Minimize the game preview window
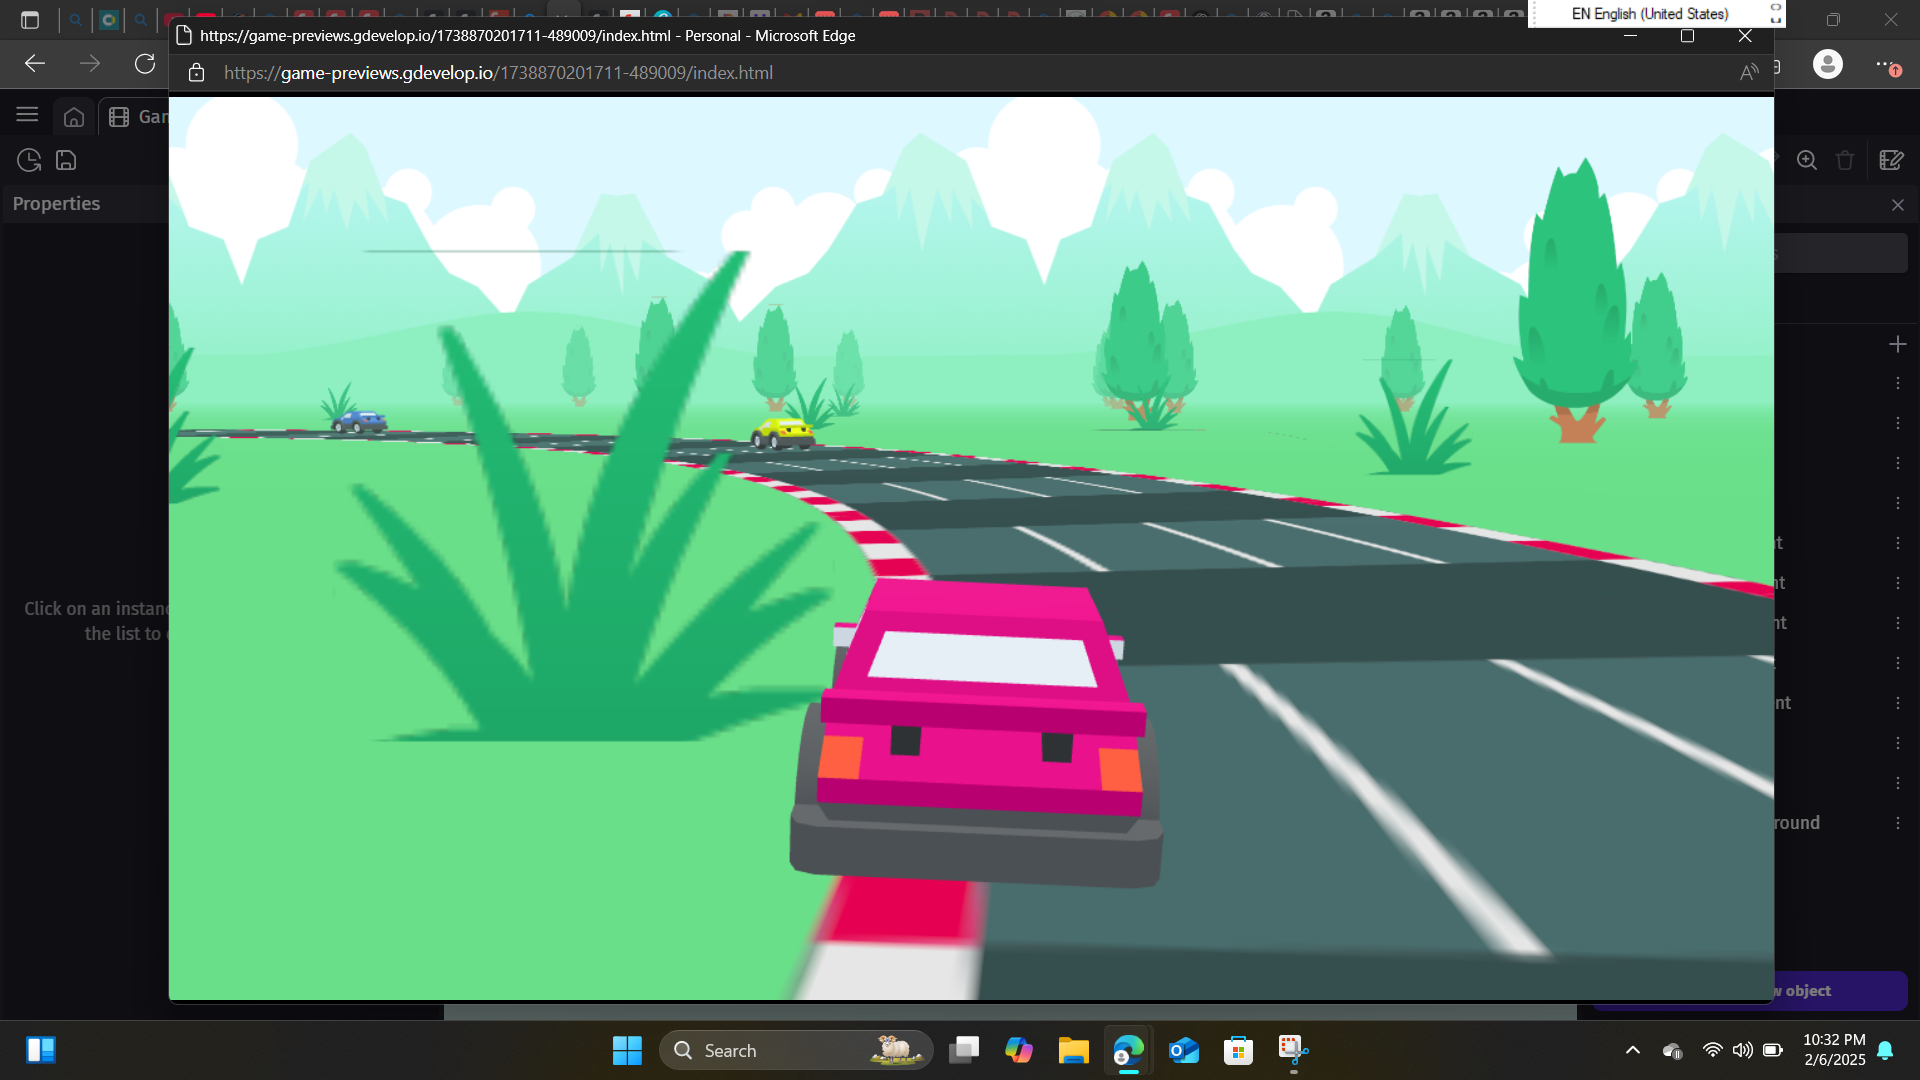Screen dimensions: 1920x1080 pyautogui.click(x=1631, y=36)
